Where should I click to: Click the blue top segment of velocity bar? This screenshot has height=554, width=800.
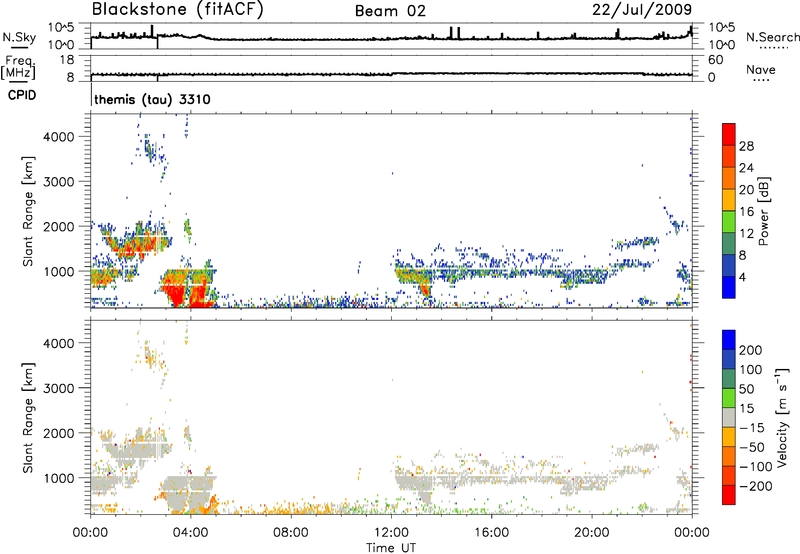[x=729, y=340]
